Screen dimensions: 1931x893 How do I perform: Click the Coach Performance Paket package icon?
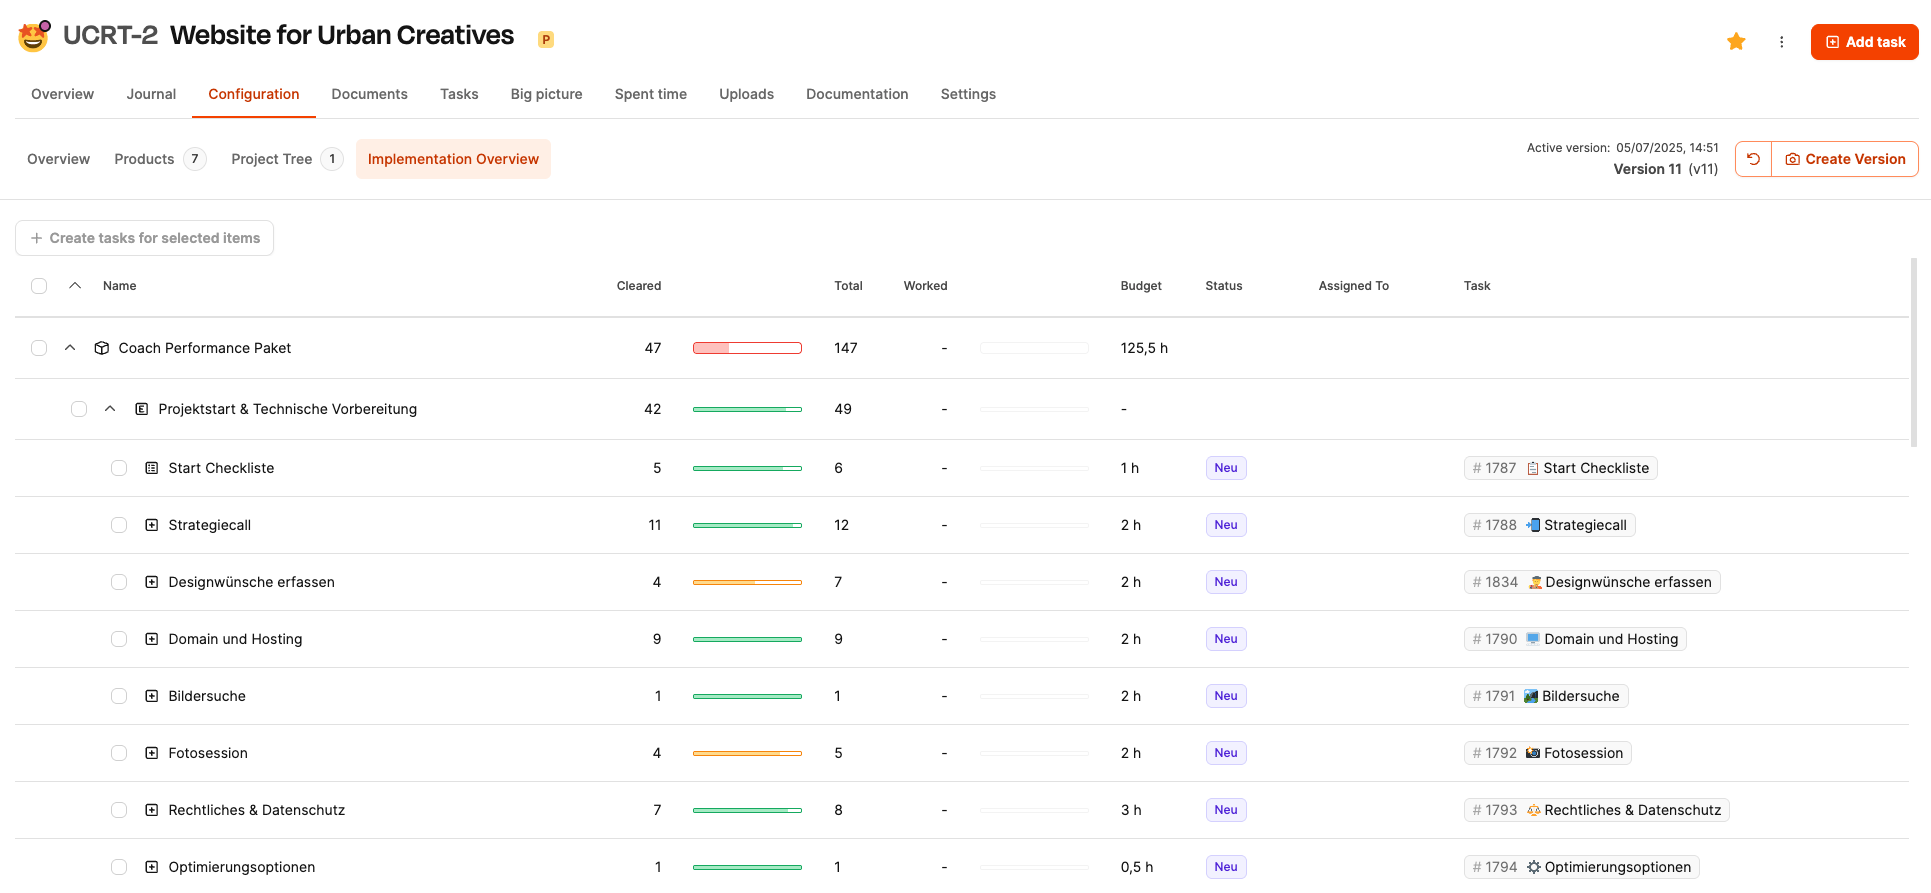(x=101, y=348)
